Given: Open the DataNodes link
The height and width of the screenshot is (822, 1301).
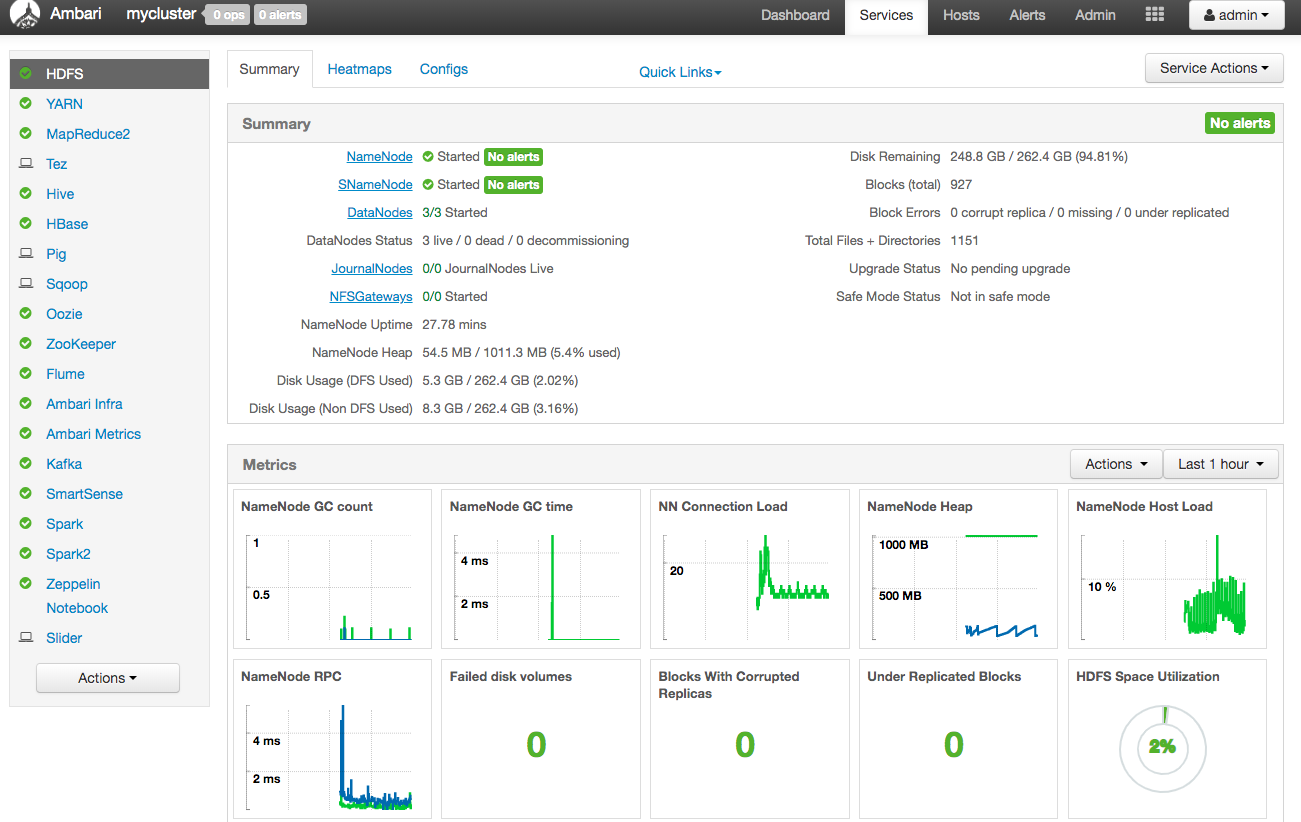Looking at the screenshot, I should click(x=380, y=213).
